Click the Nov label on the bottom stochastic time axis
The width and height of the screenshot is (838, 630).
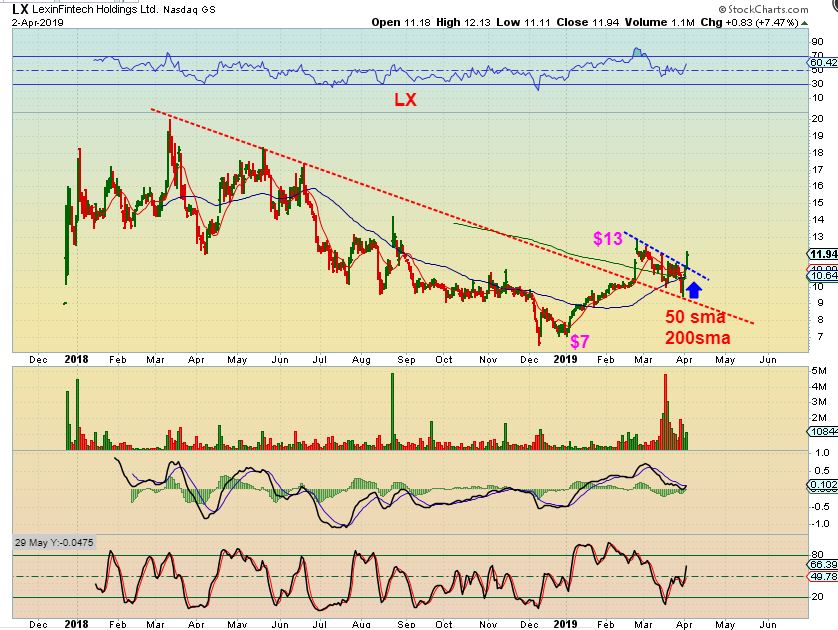coord(488,624)
